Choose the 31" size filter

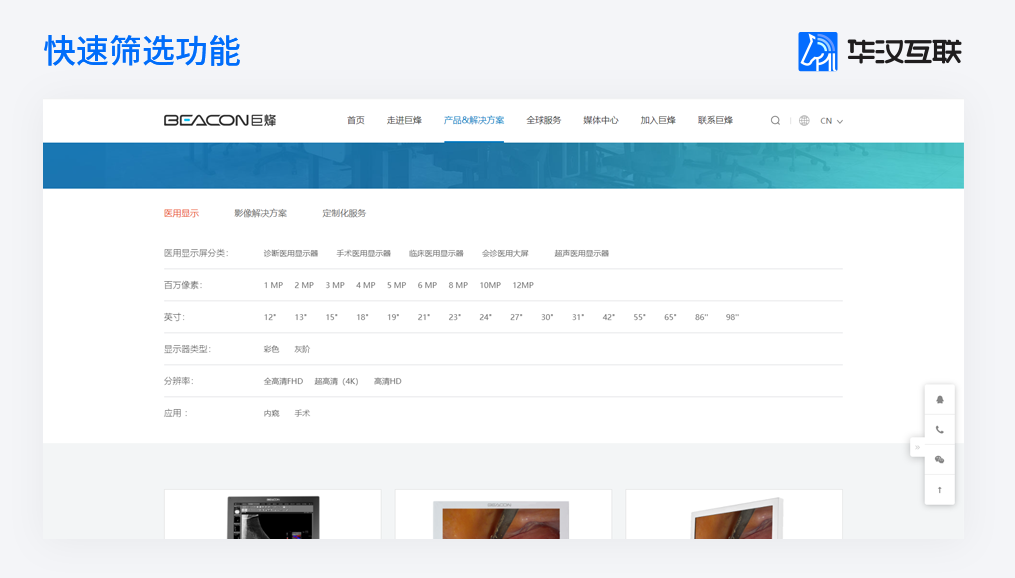click(x=577, y=317)
